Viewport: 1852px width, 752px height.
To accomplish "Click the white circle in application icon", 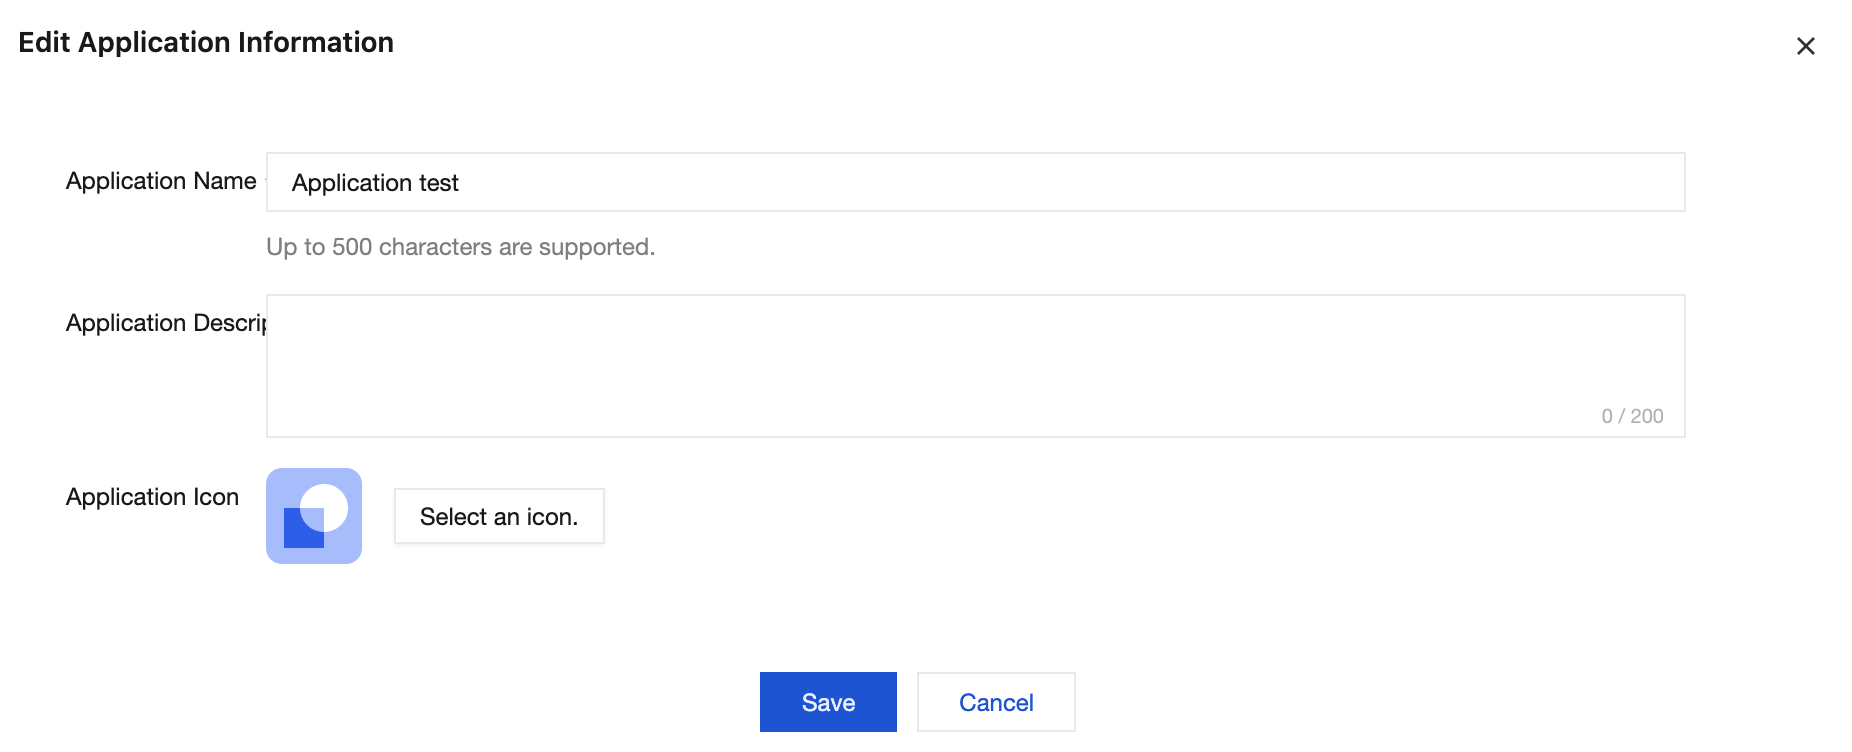I will (324, 506).
